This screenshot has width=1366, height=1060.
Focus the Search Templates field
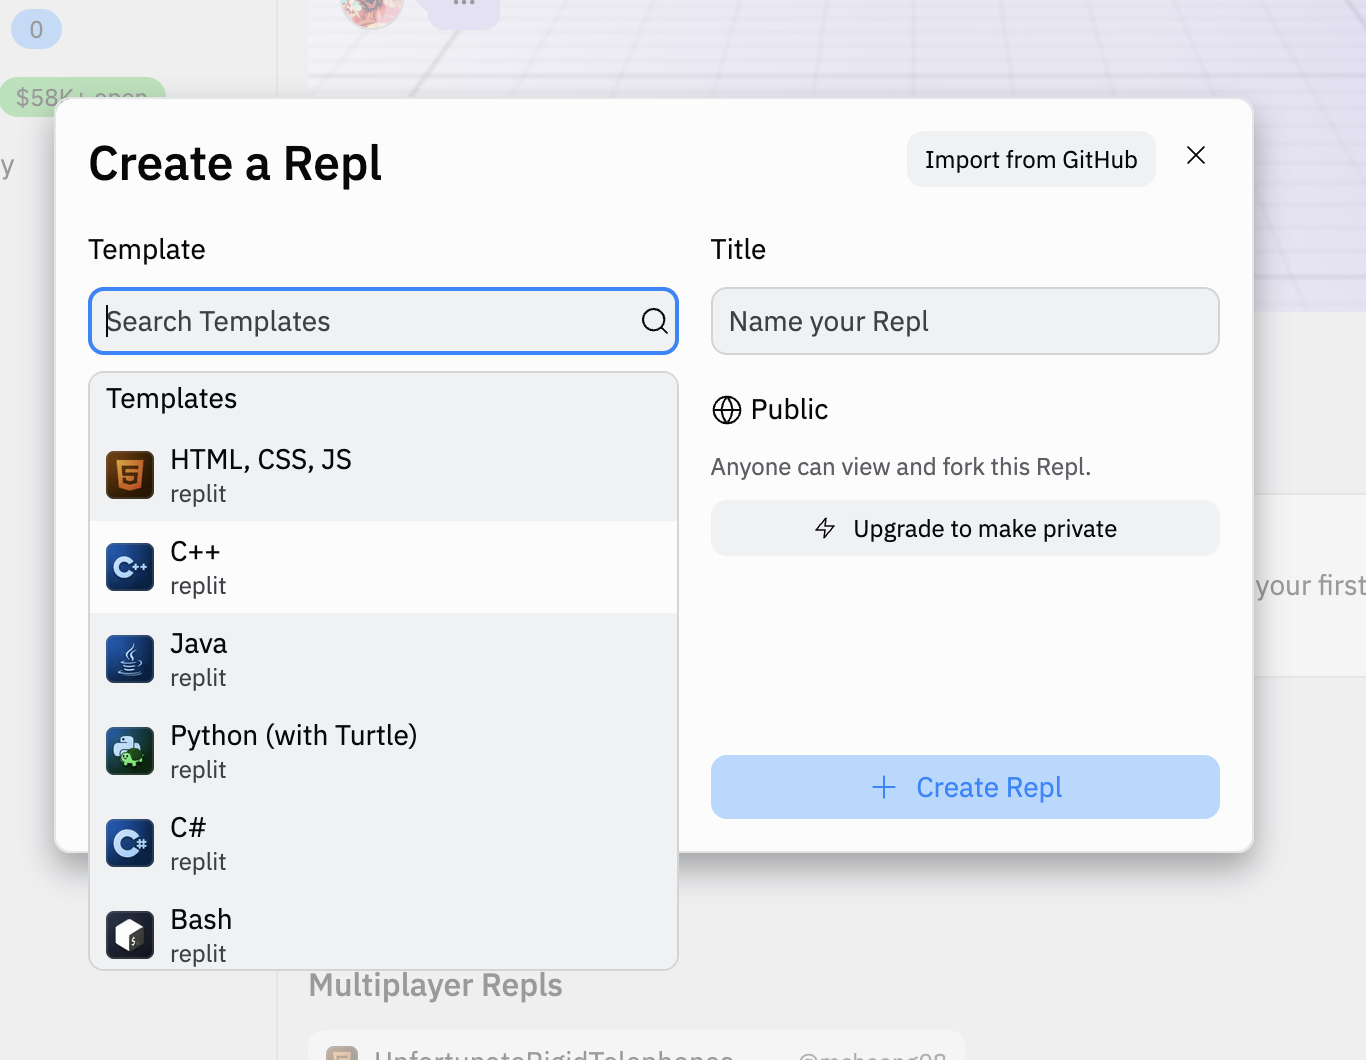[x=383, y=321]
